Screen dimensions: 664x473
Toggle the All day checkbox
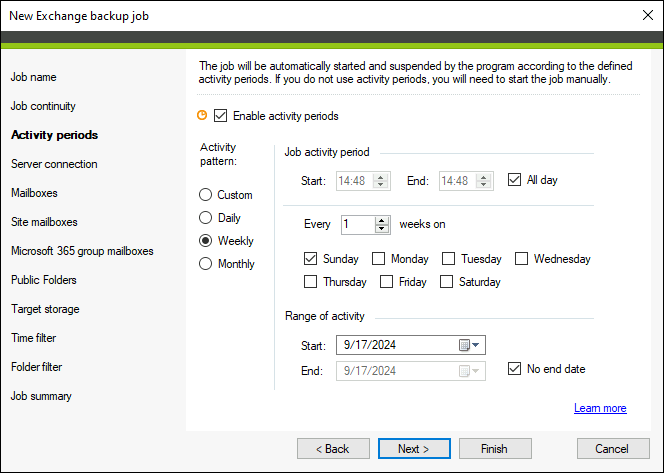(514, 180)
